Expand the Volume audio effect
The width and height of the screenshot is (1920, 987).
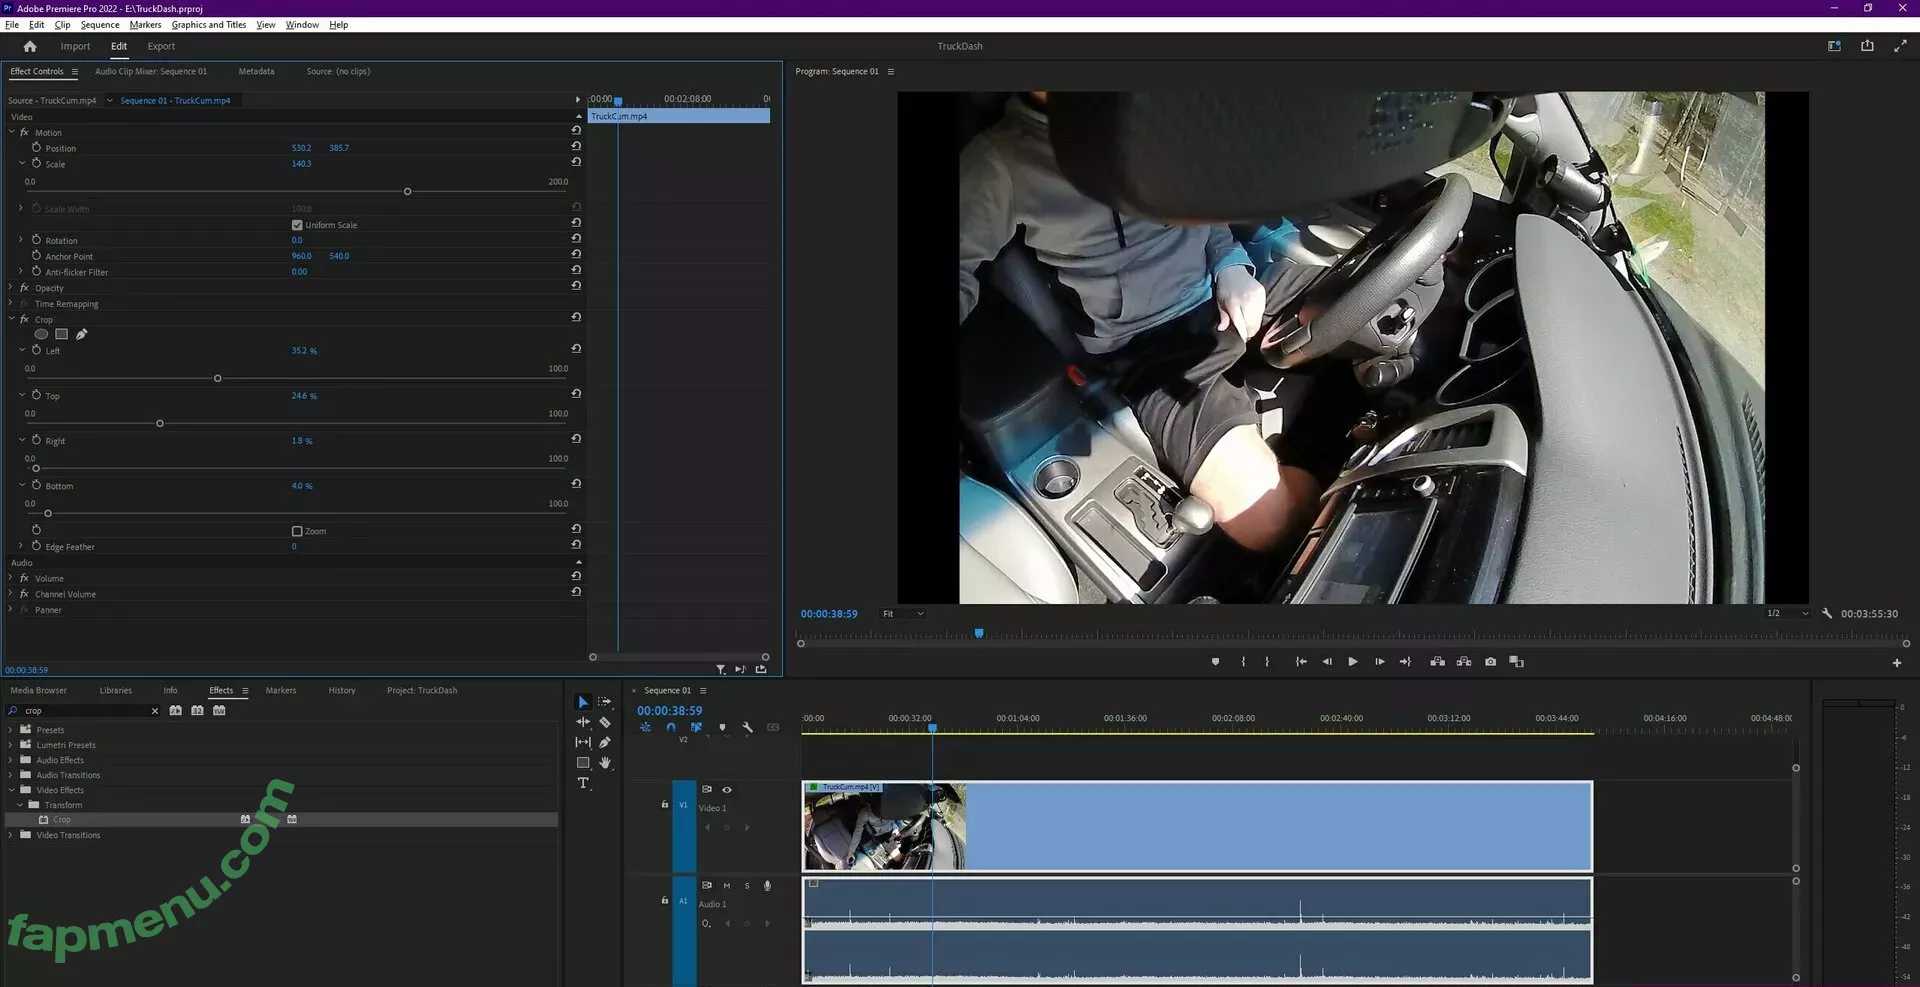point(12,578)
